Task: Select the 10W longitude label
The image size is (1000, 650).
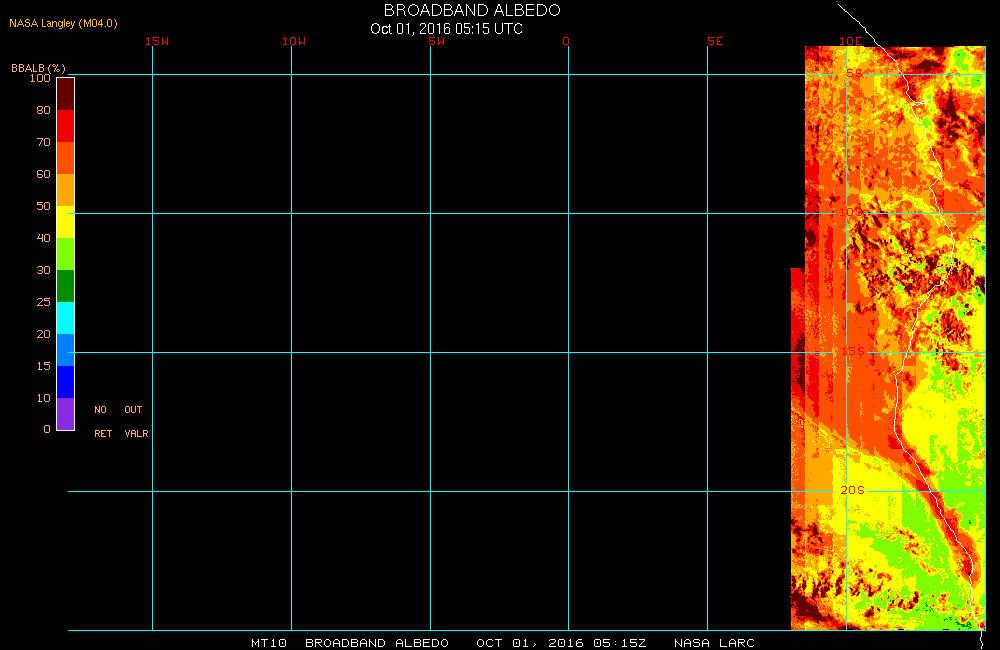Action: click(x=294, y=41)
